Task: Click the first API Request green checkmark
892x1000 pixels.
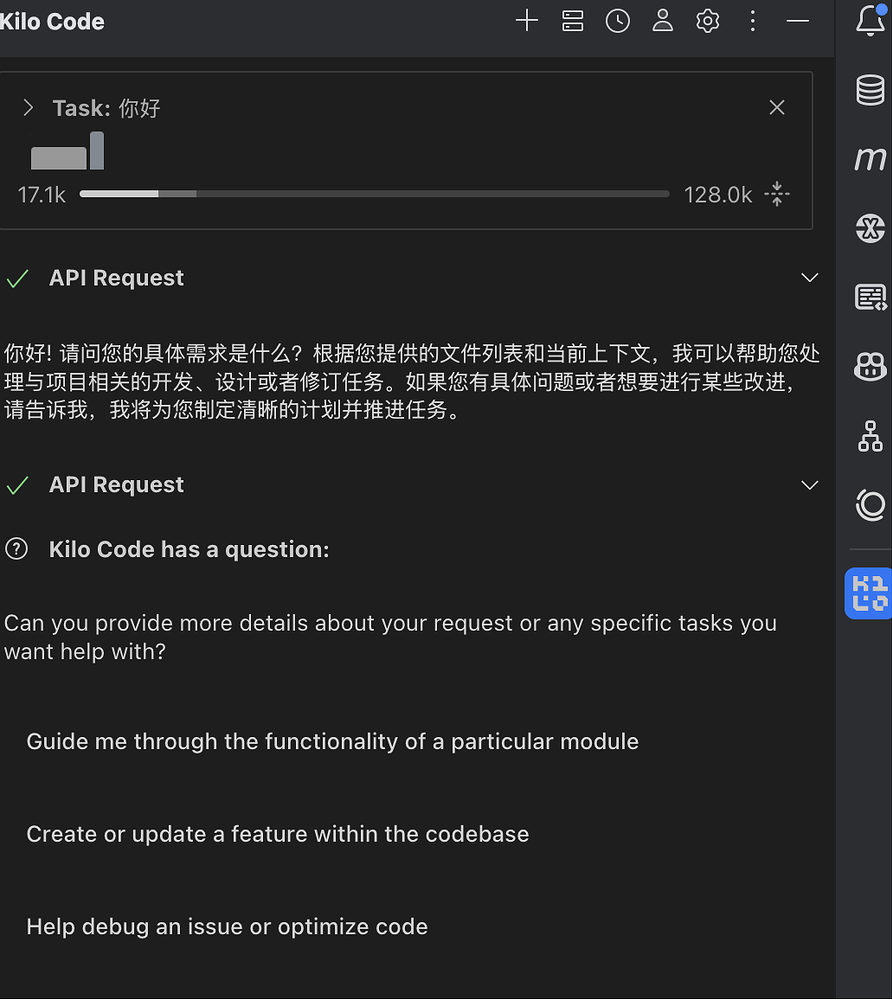Action: click(17, 279)
